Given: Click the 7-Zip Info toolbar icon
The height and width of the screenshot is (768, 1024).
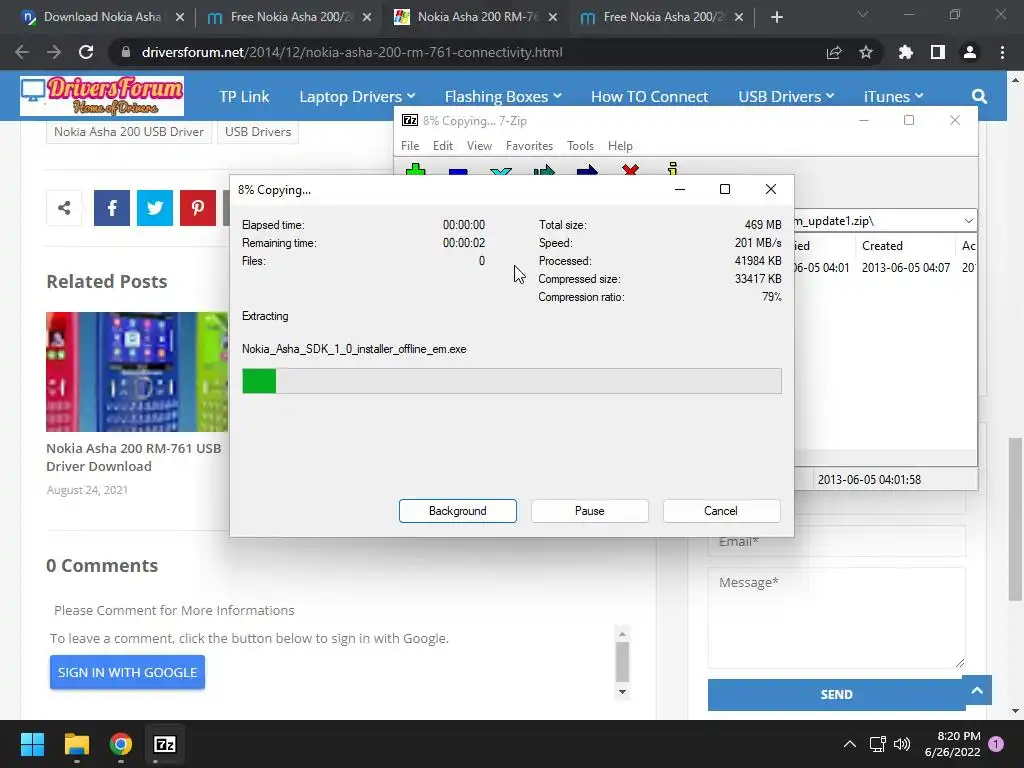Looking at the screenshot, I should click(673, 168).
